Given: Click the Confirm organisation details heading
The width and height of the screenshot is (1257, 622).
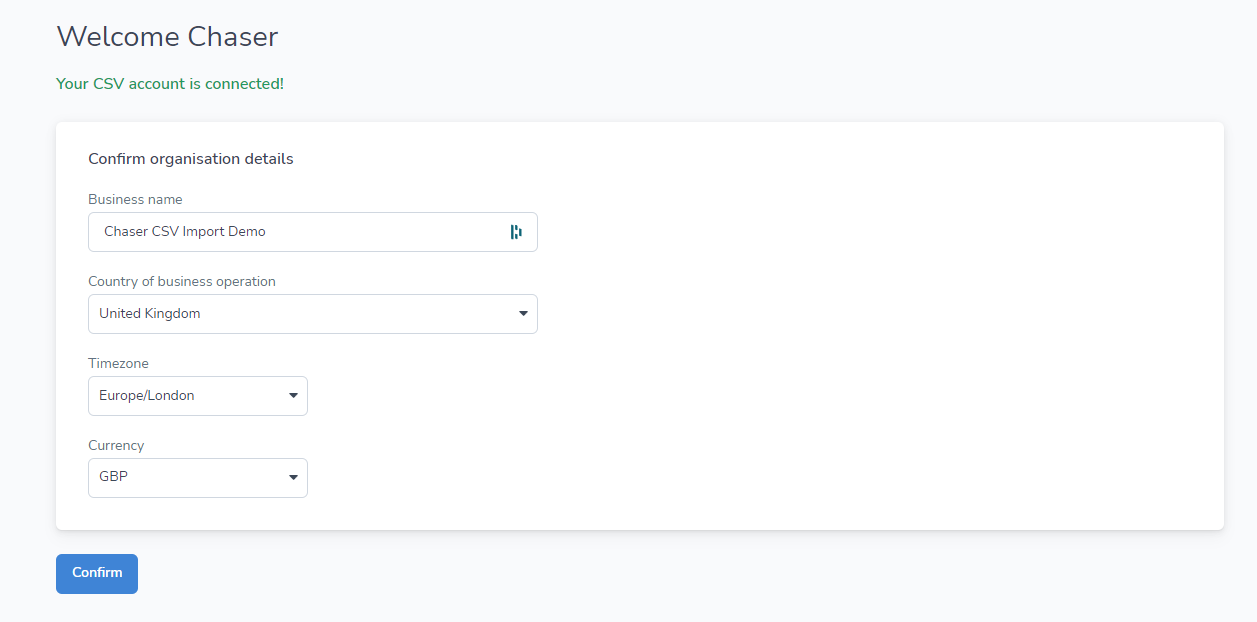Looking at the screenshot, I should click(x=190, y=158).
